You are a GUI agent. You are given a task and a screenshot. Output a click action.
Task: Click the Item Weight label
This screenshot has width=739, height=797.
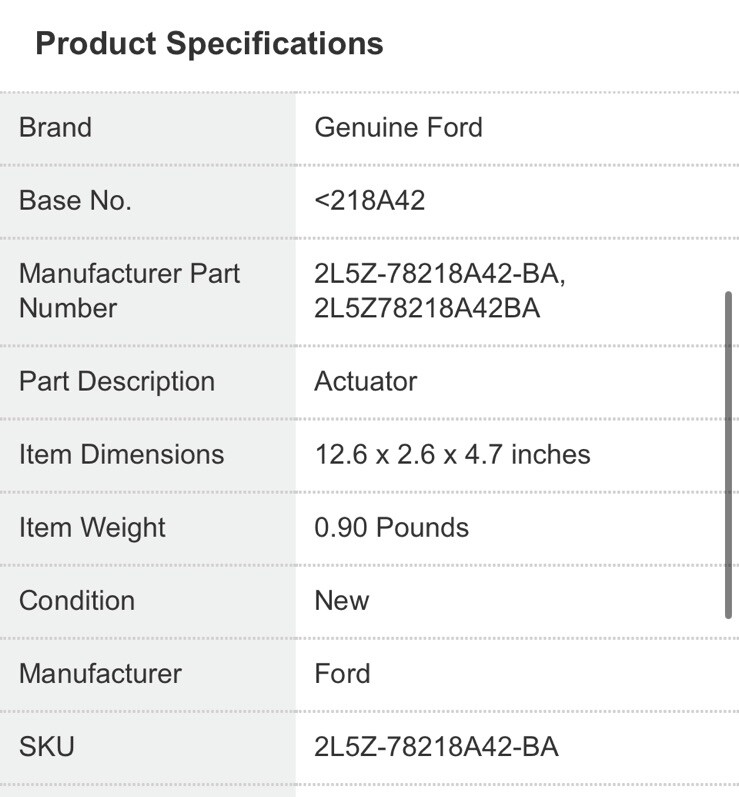tap(92, 528)
